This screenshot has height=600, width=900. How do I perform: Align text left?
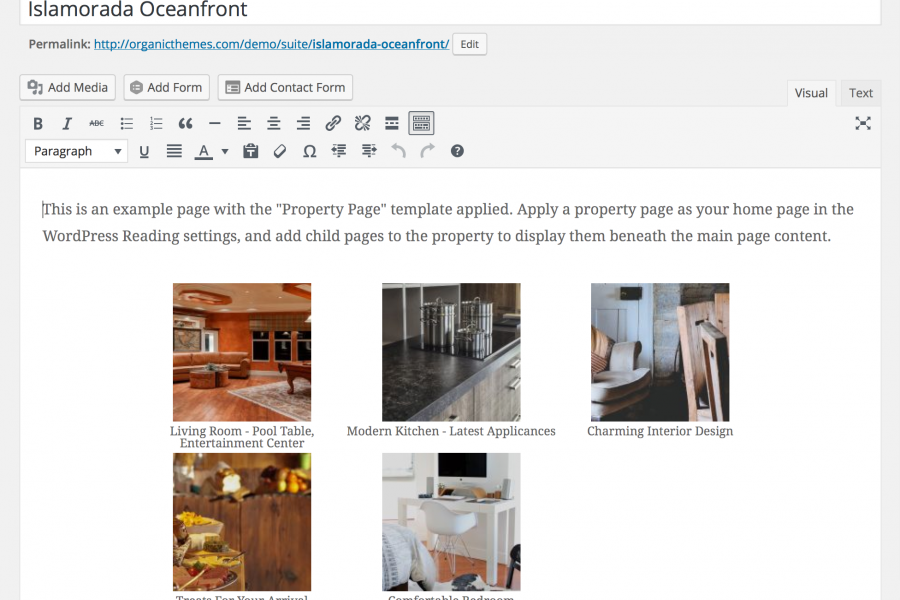[244, 123]
